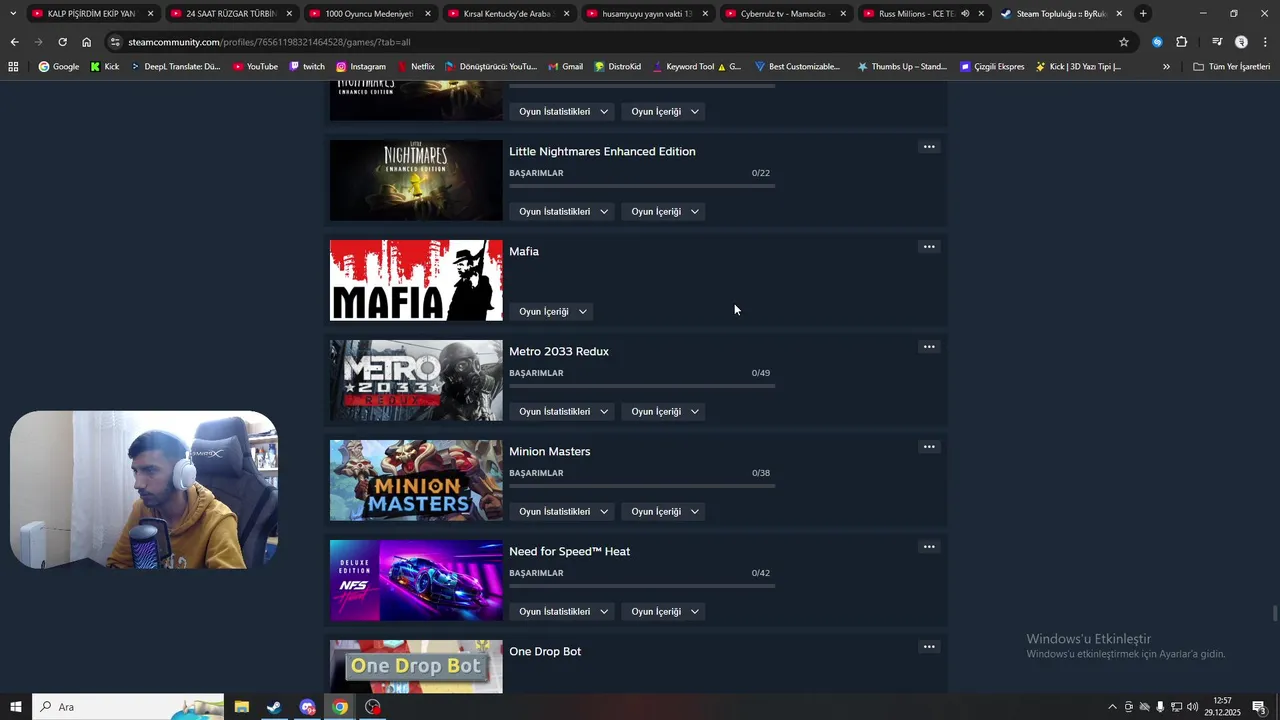This screenshot has height=720, width=1280.
Task: Click the Windows taskbar search box Ara
Action: pos(128,707)
